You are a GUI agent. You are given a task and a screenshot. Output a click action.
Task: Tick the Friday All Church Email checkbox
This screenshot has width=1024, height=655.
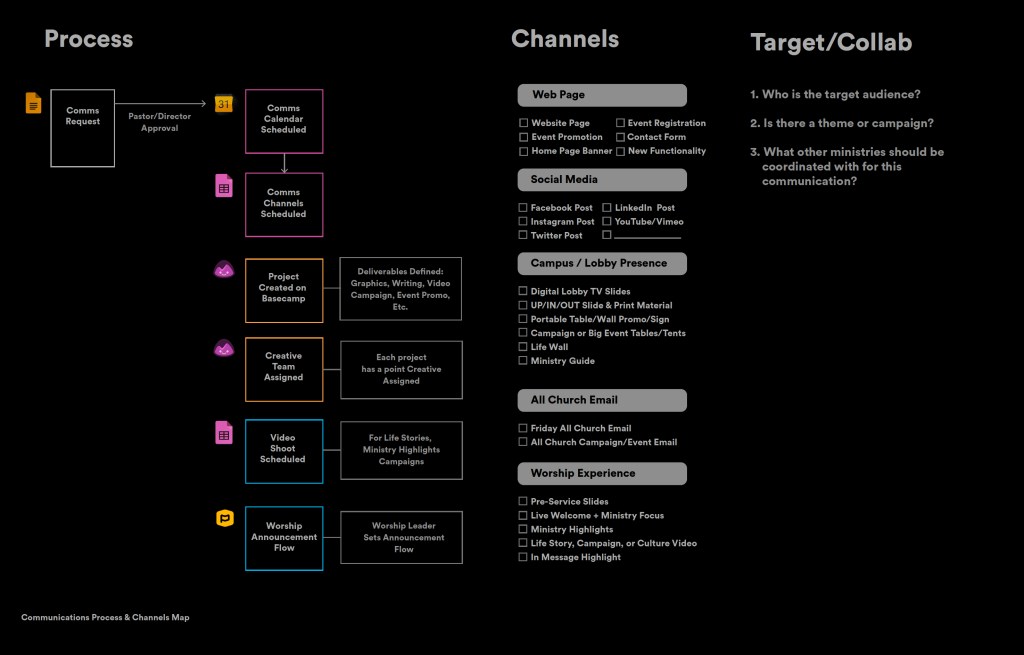[523, 428]
